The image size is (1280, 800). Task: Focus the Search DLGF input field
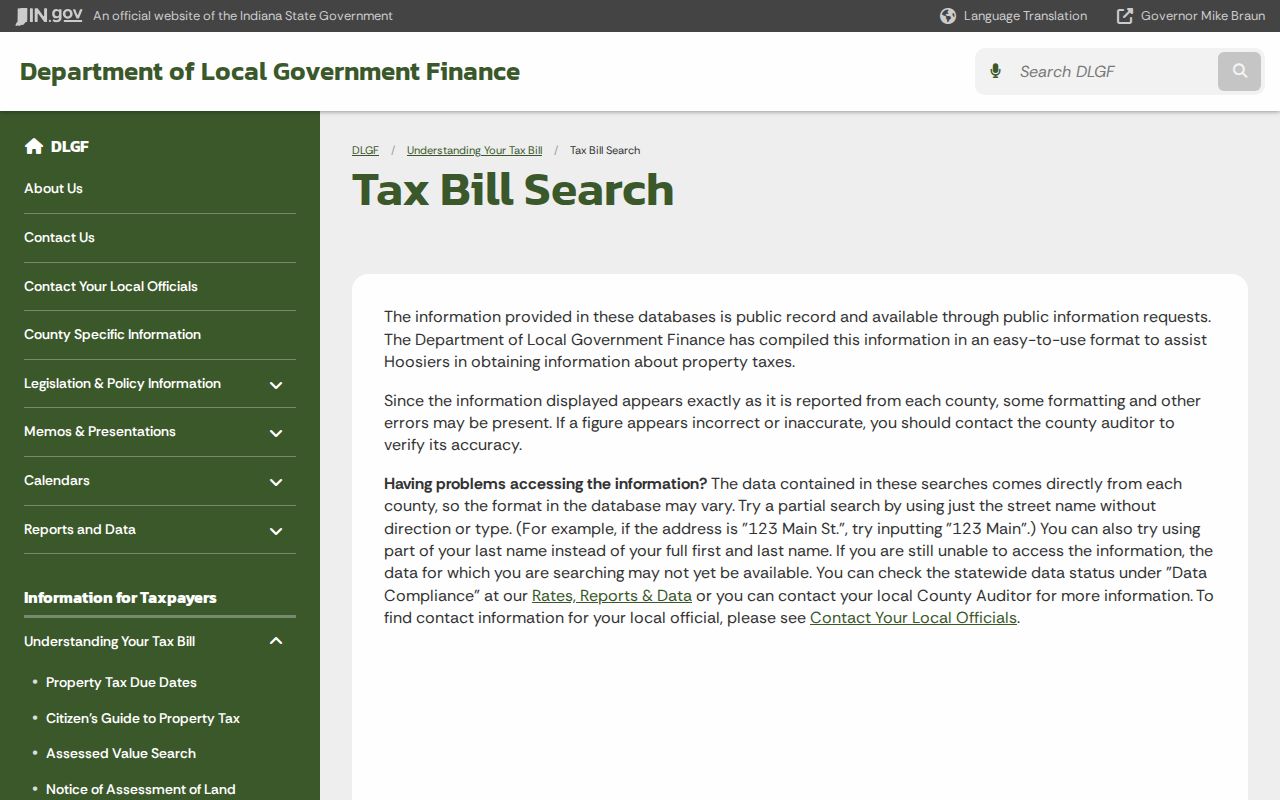click(x=1112, y=71)
